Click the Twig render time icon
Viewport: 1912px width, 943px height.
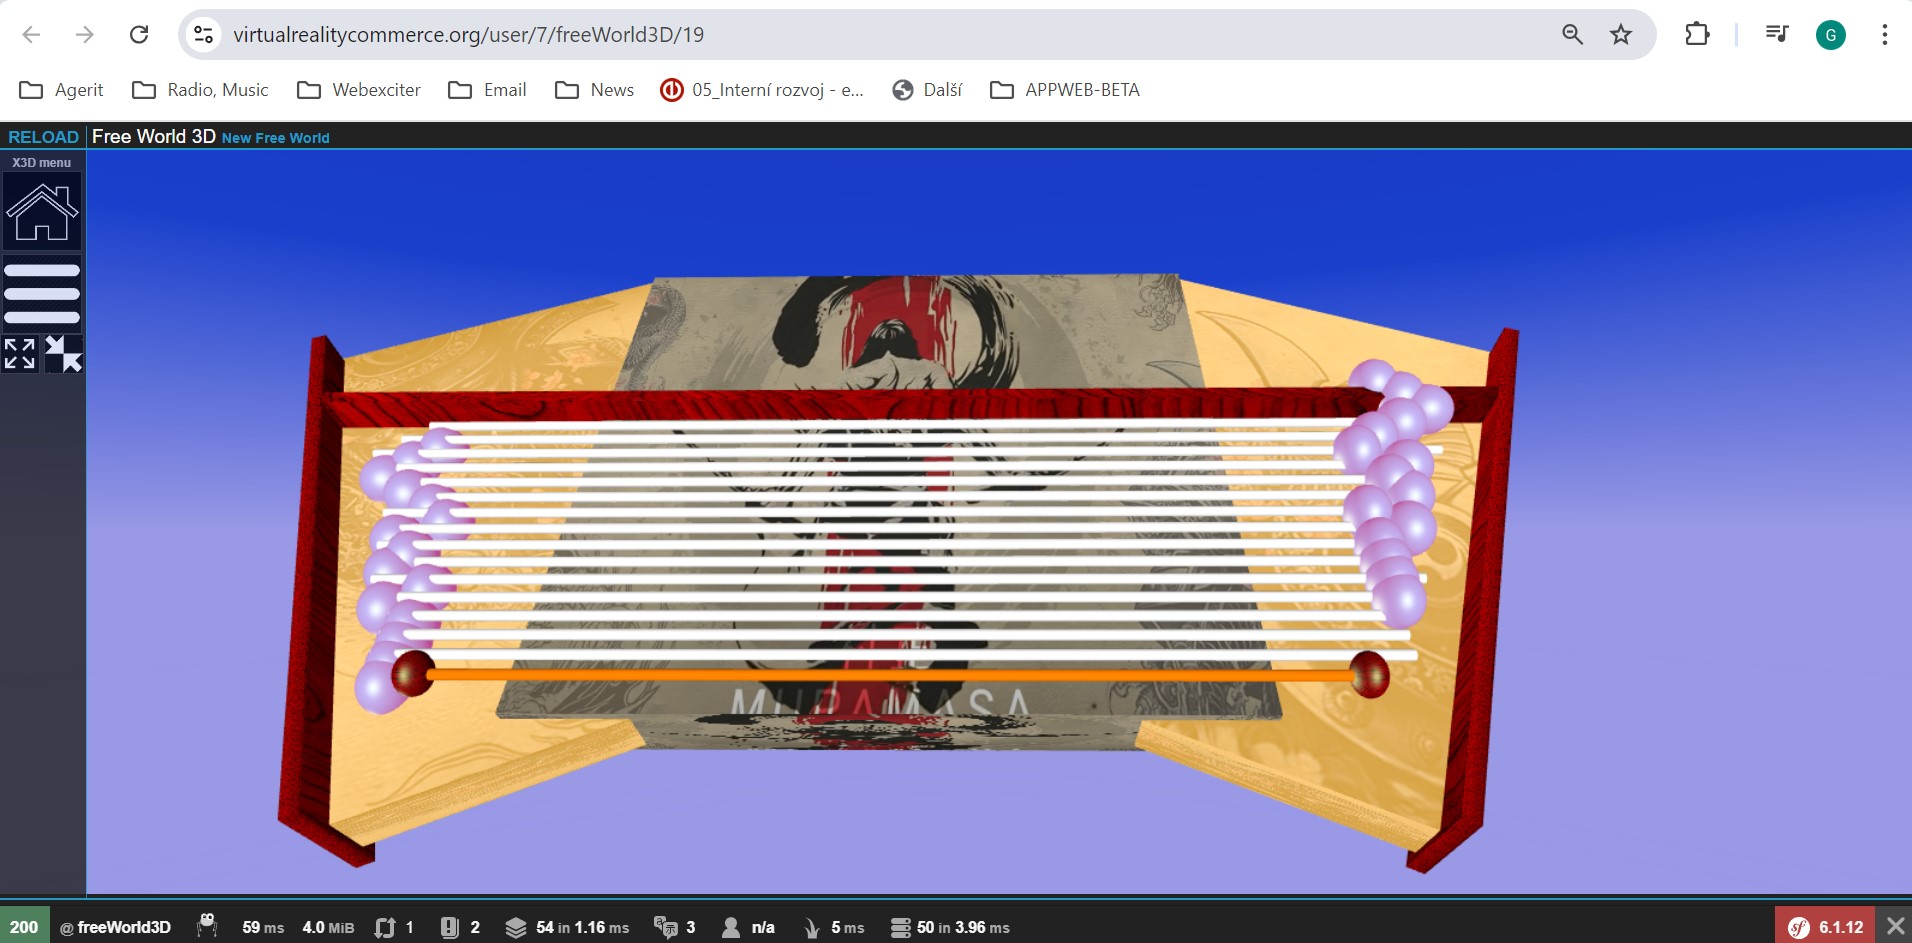(812, 927)
